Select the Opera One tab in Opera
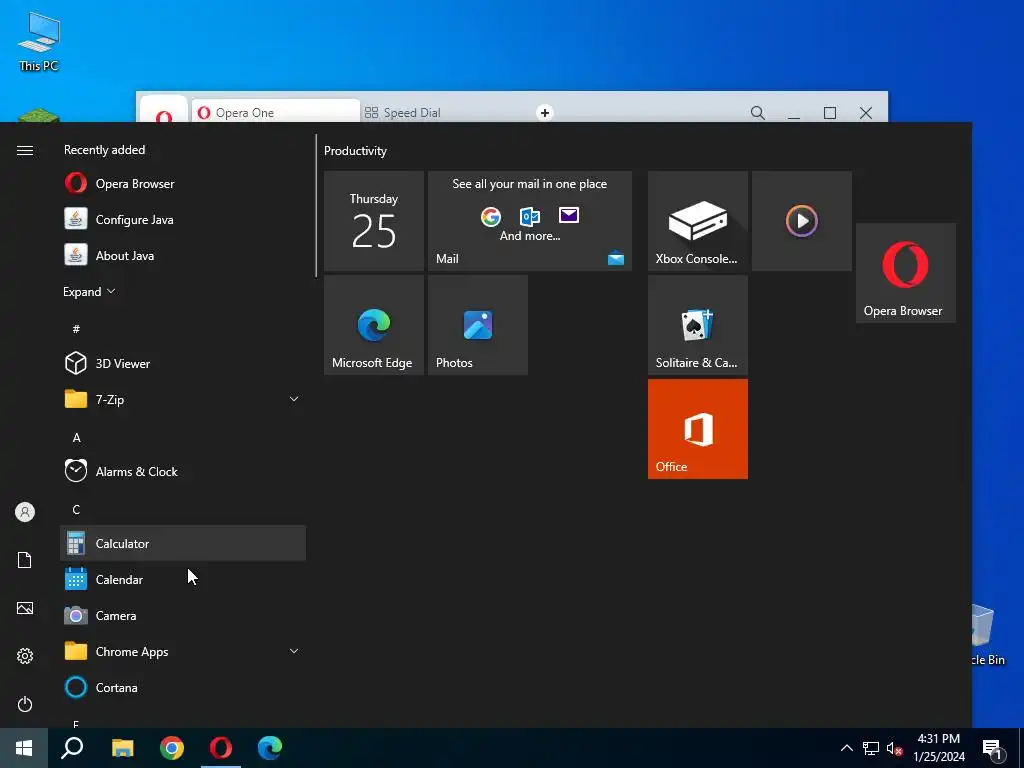 click(274, 112)
